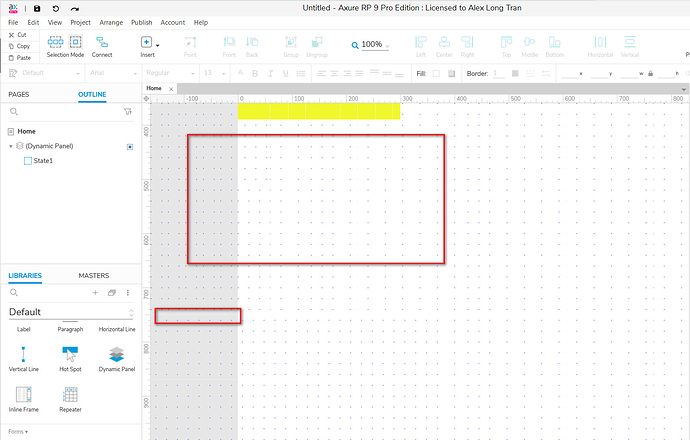Switch to the Masters tab
Image resolution: width=690 pixels, height=440 pixels.
(93, 274)
